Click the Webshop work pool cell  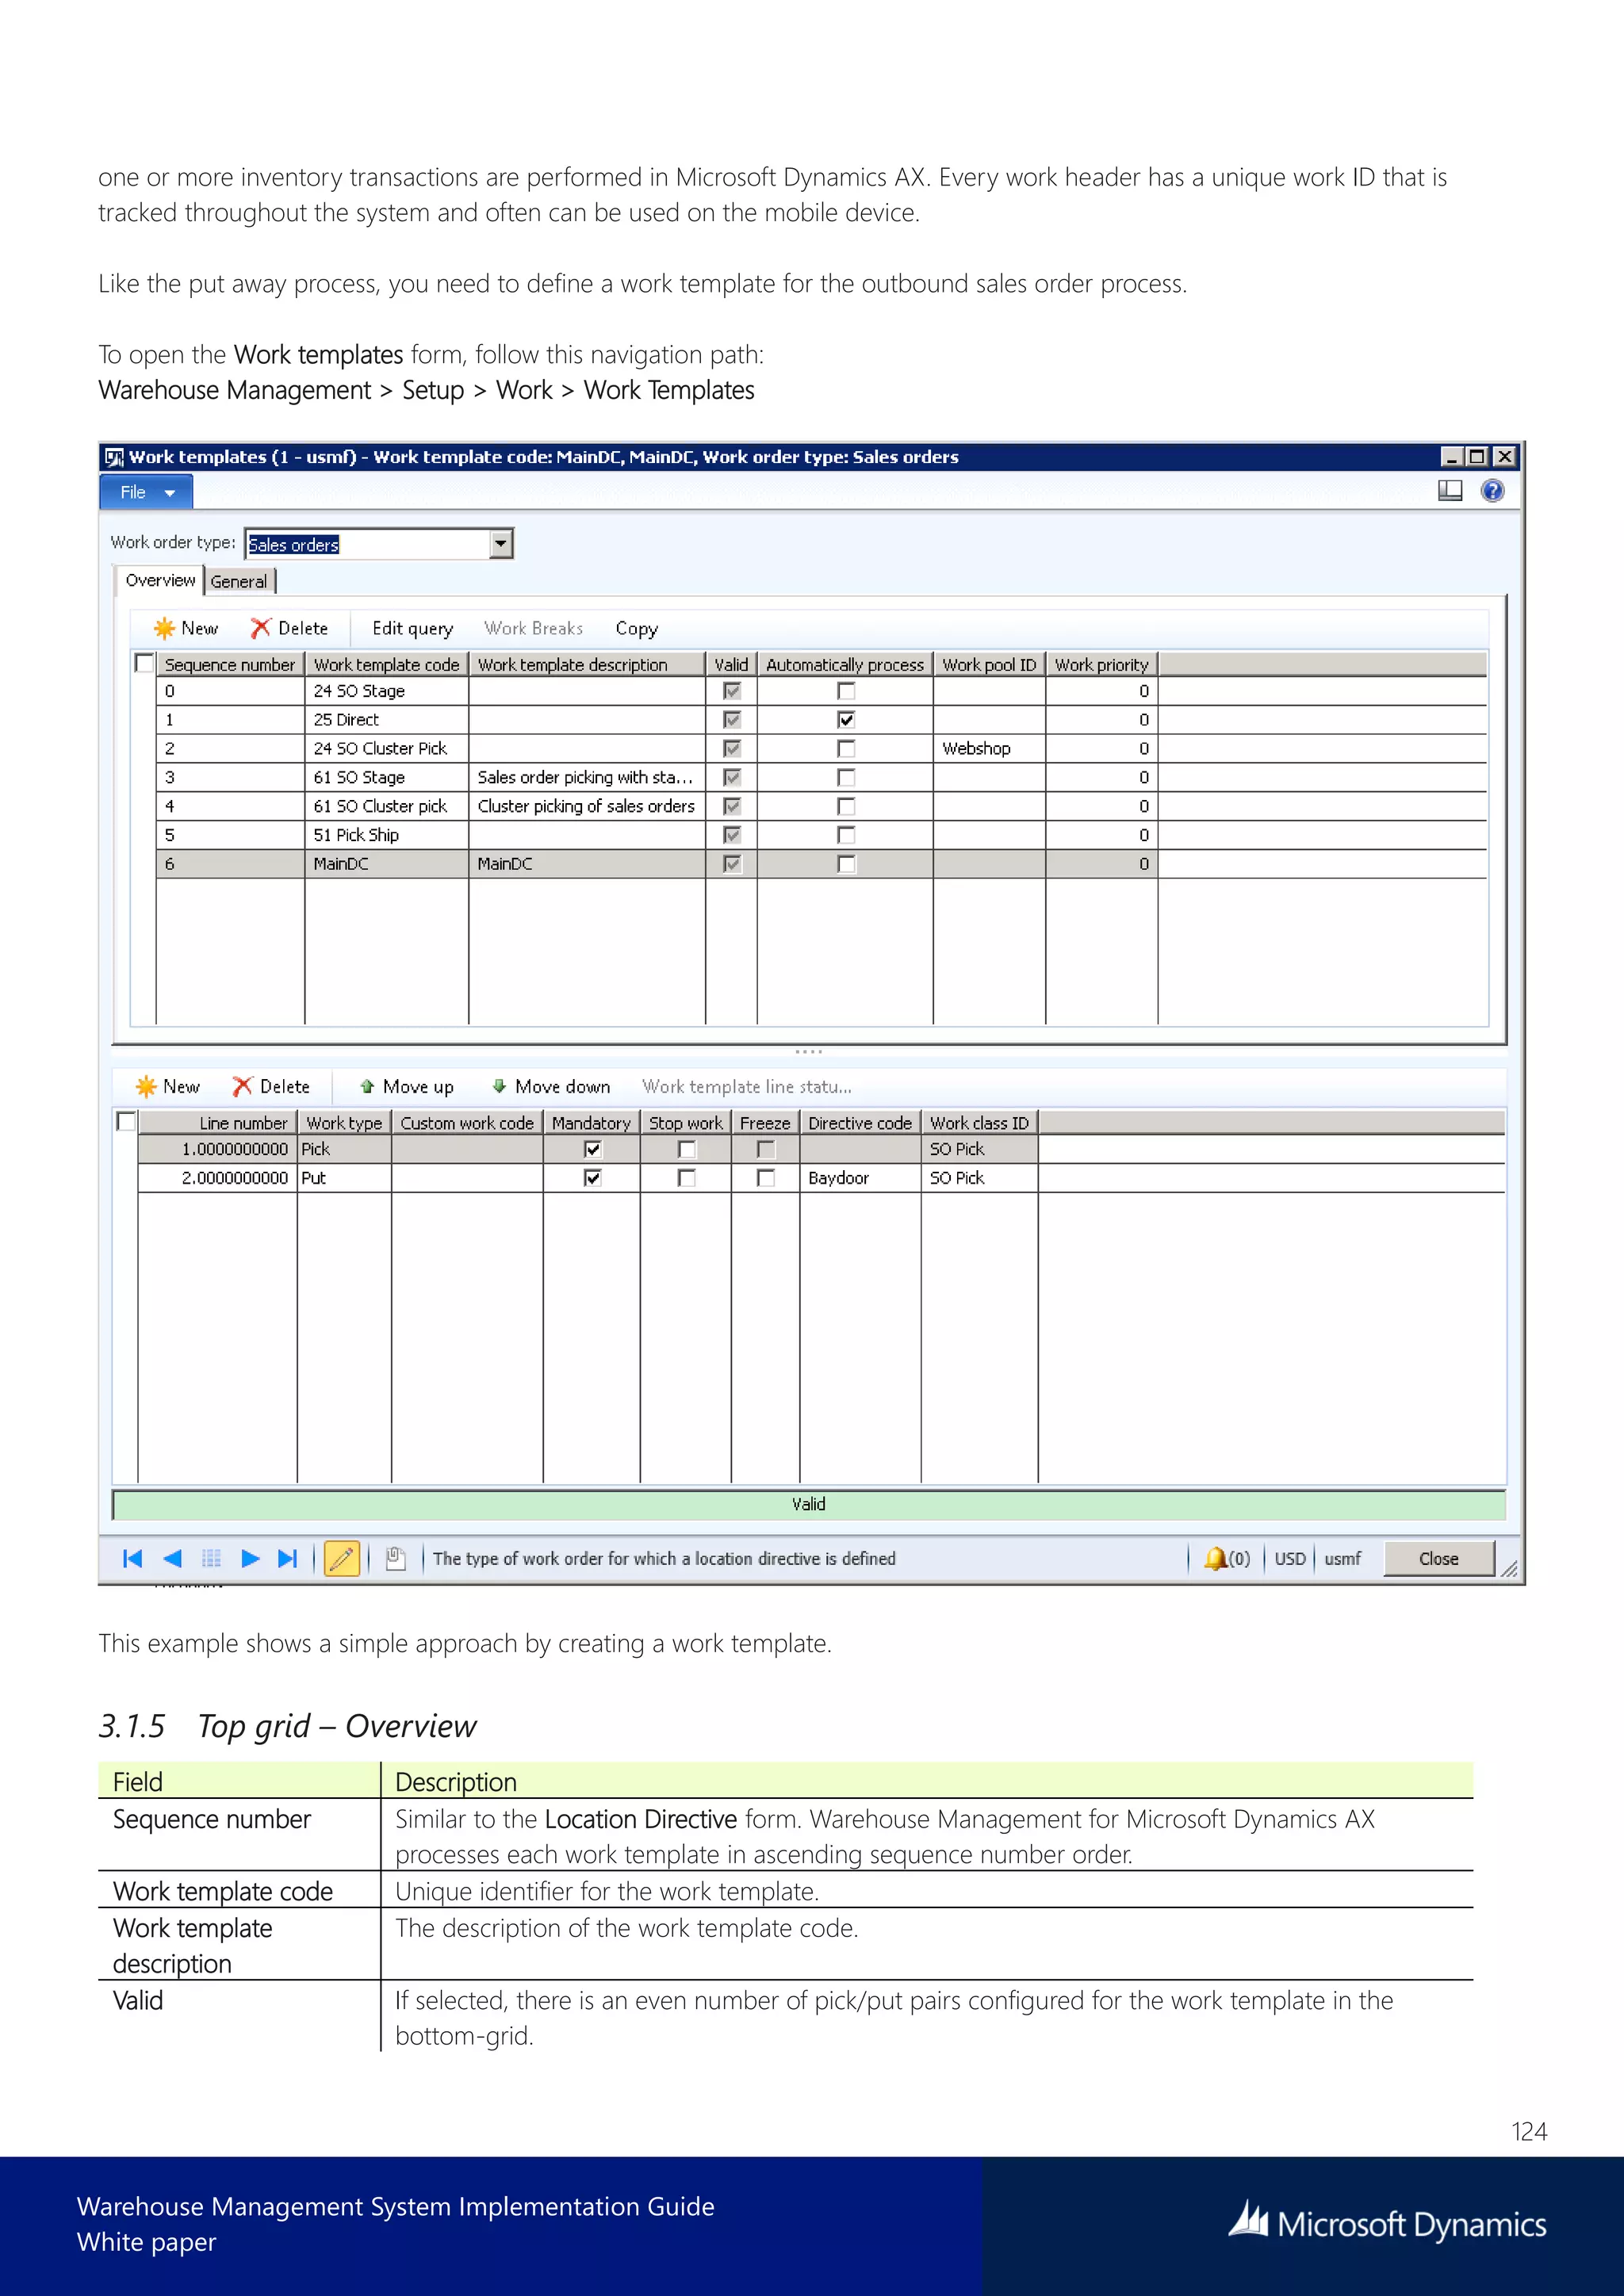989,749
